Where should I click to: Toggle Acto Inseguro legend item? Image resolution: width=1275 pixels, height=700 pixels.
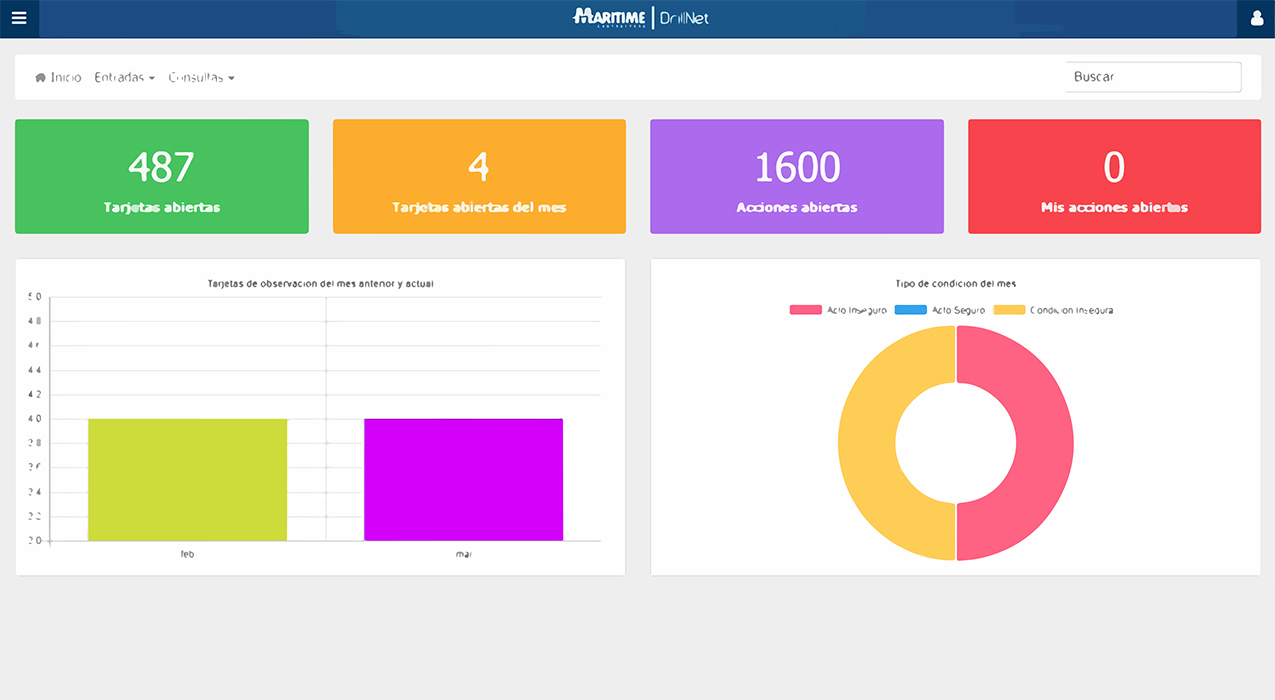pos(838,310)
